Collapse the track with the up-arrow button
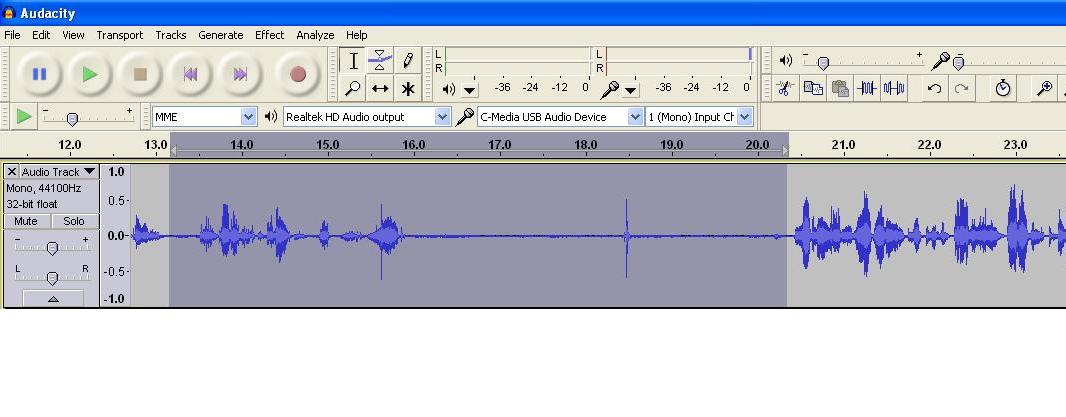The image size is (1066, 417). point(52,298)
